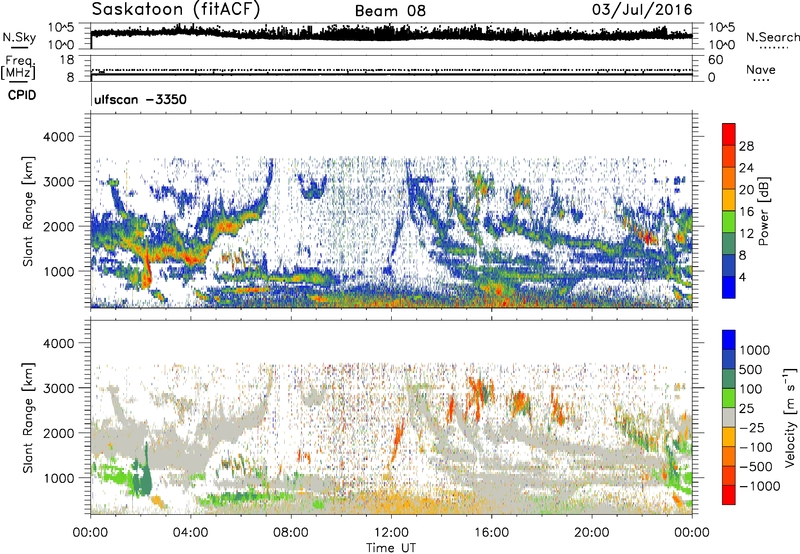This screenshot has width=800, height=554.
Task: Click "4000" on the velocity panel's range axis
Action: 59,343
